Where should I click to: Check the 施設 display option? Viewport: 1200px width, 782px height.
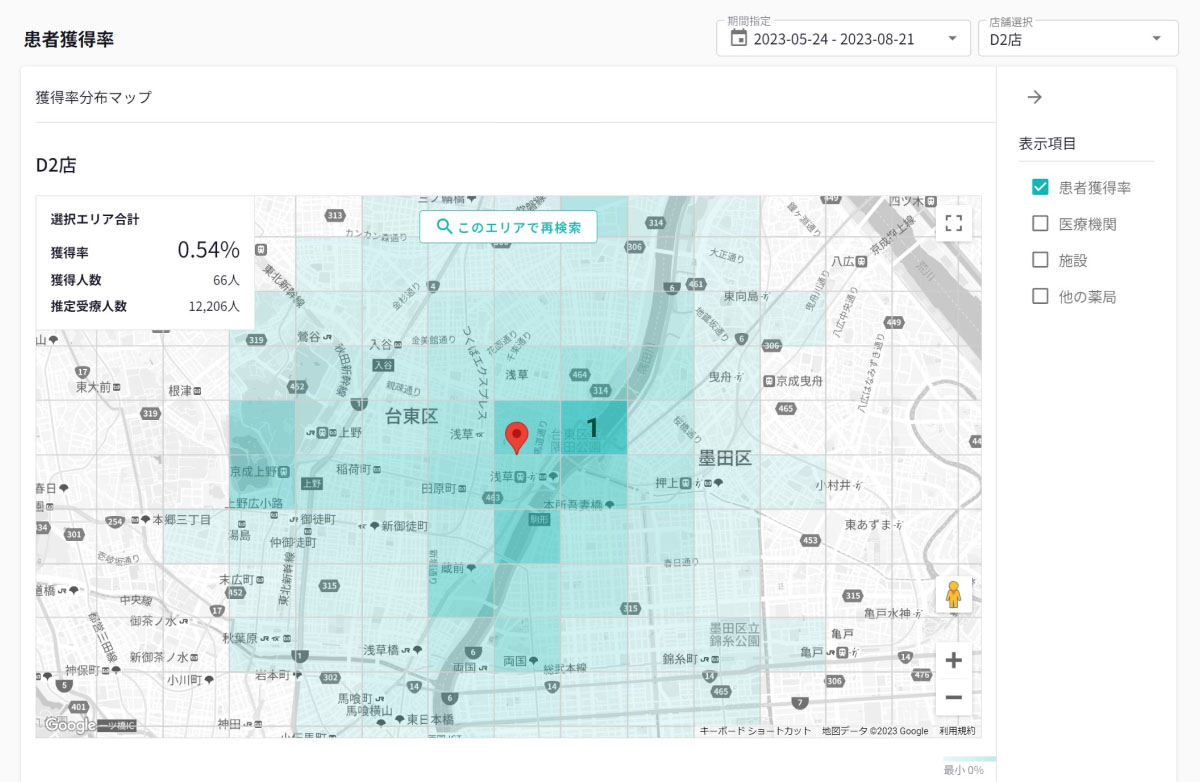click(1040, 260)
